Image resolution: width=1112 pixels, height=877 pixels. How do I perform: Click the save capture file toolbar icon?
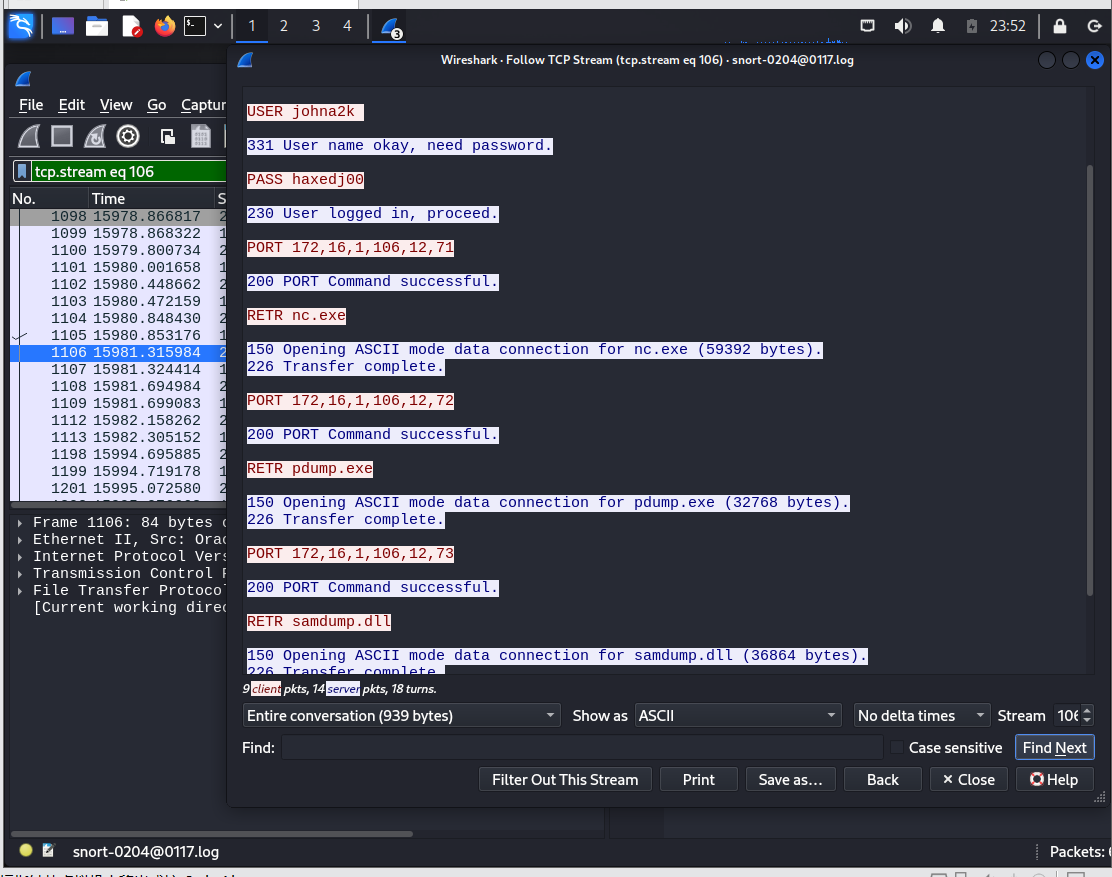pyautogui.click(x=201, y=136)
